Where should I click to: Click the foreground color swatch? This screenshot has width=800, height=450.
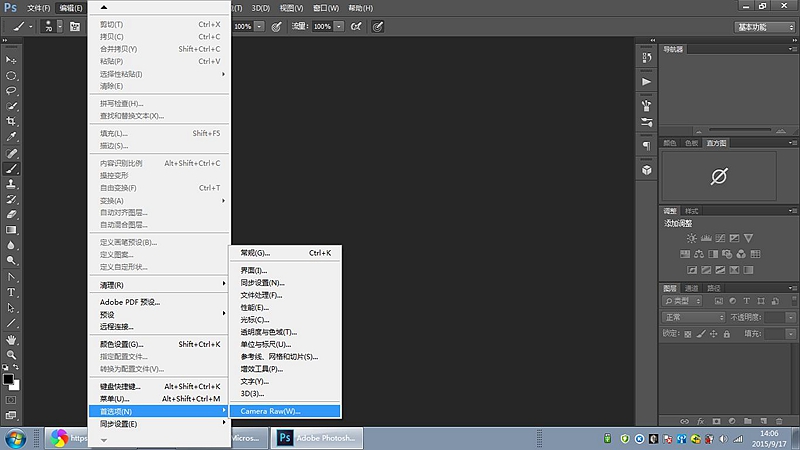coord(8,380)
